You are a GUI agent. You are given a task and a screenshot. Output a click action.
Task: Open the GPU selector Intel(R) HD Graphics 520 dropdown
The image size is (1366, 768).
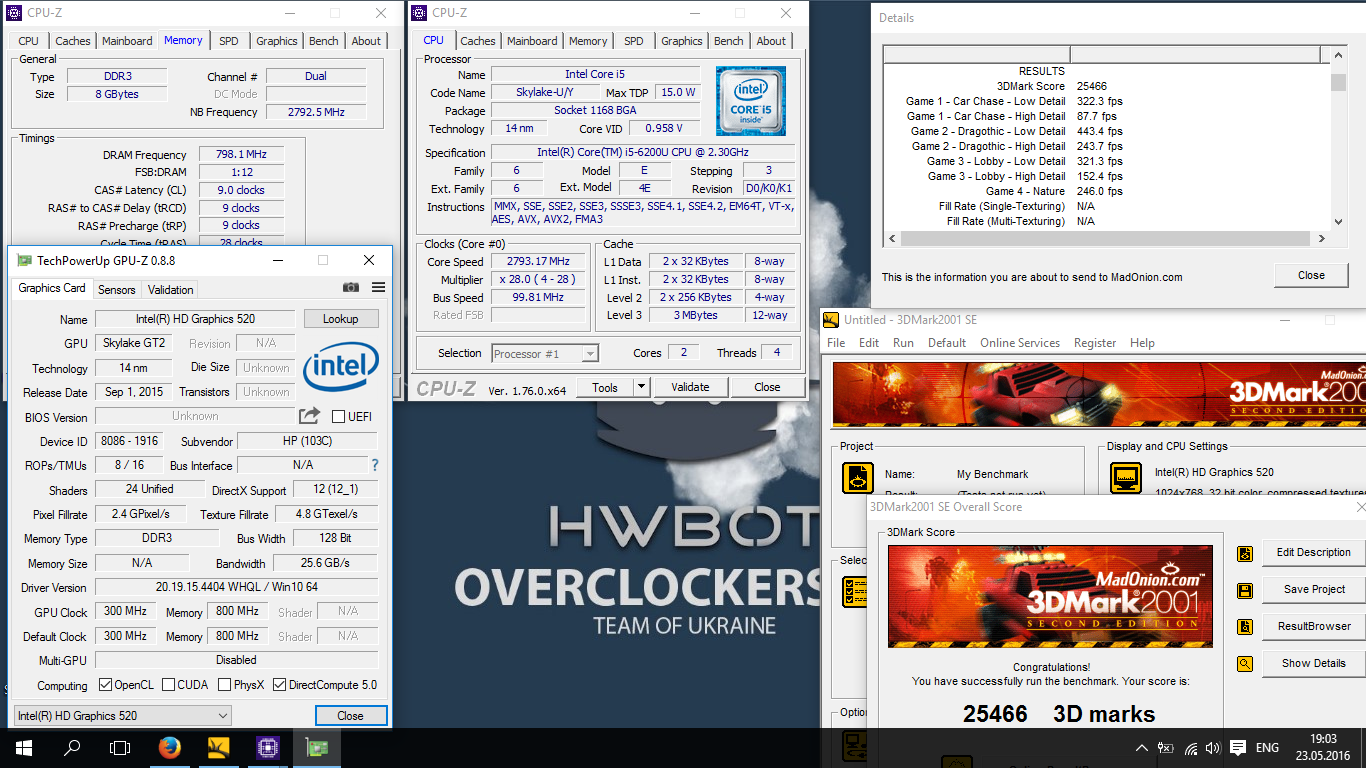[x=123, y=715]
